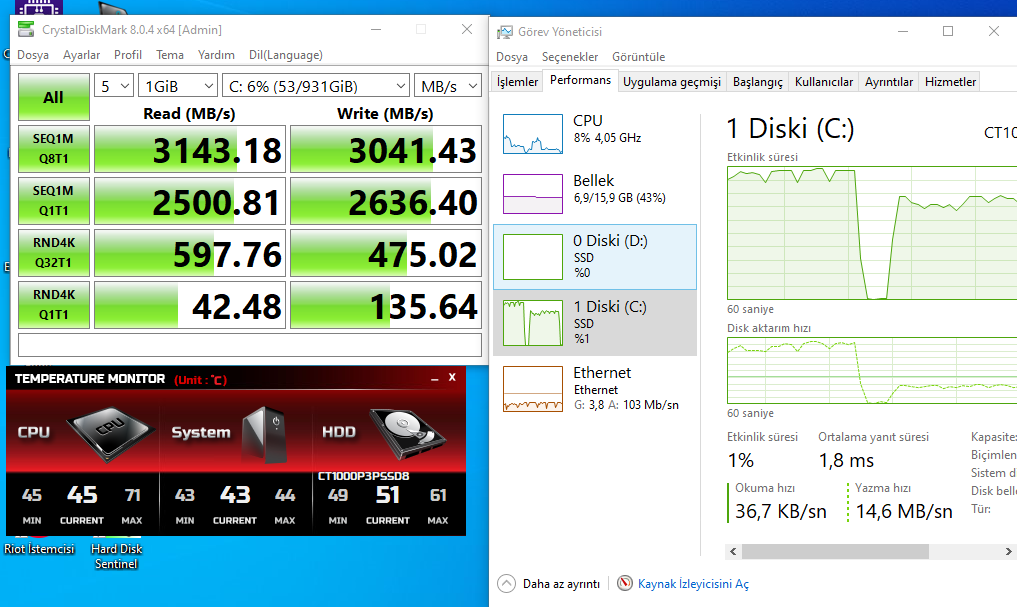Open the Kaynak İzleyicisi Aç link
The image size is (1017, 607).
pyautogui.click(x=693, y=584)
